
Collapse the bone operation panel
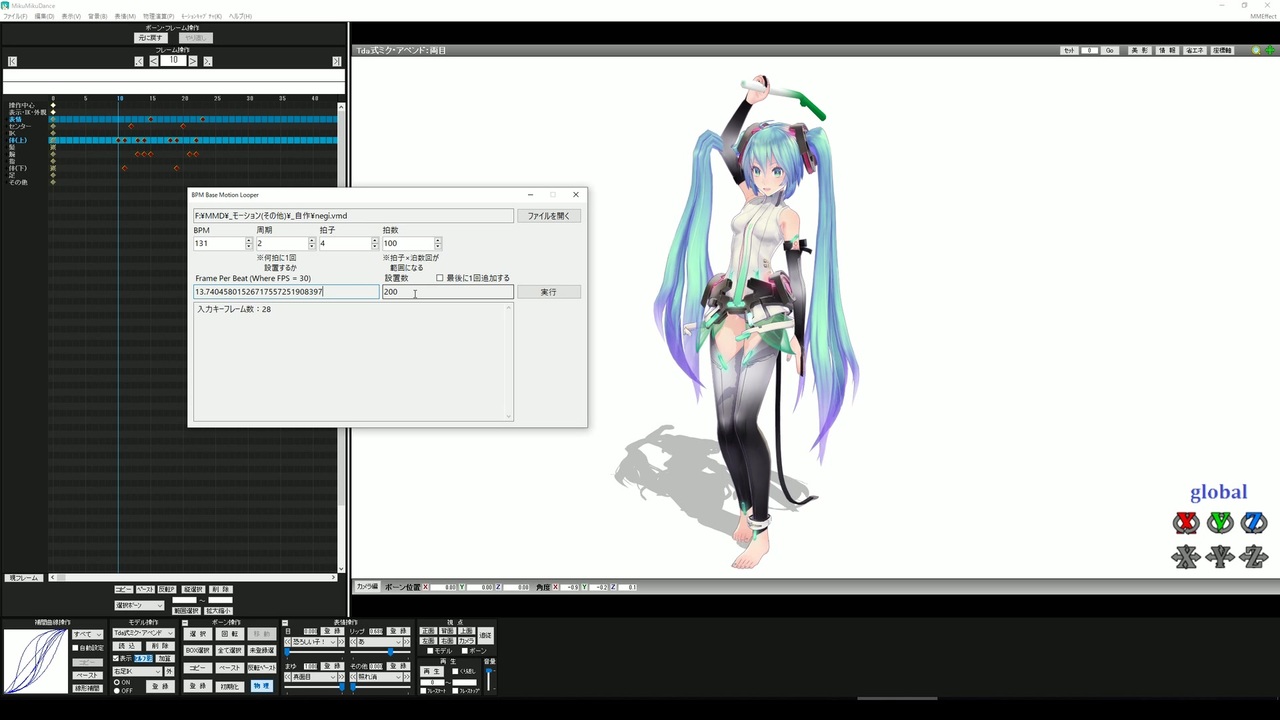(185, 623)
